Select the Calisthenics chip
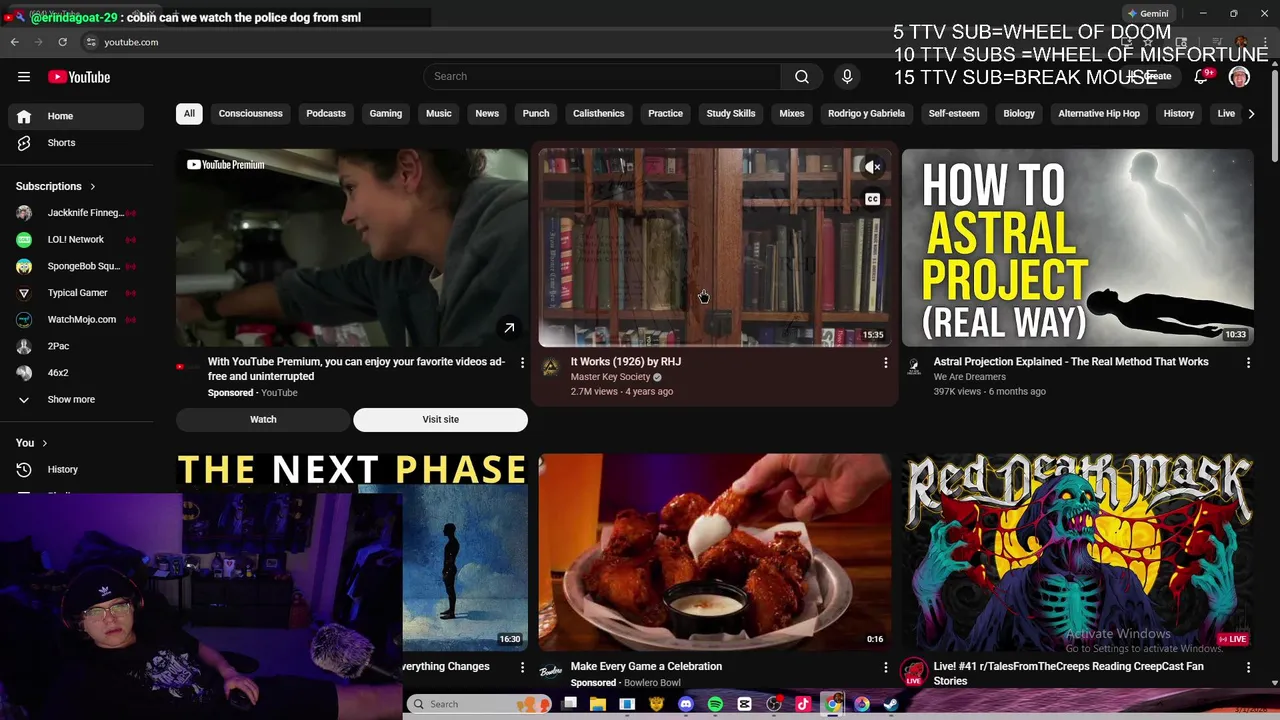Viewport: 1280px width, 720px height. click(x=599, y=114)
